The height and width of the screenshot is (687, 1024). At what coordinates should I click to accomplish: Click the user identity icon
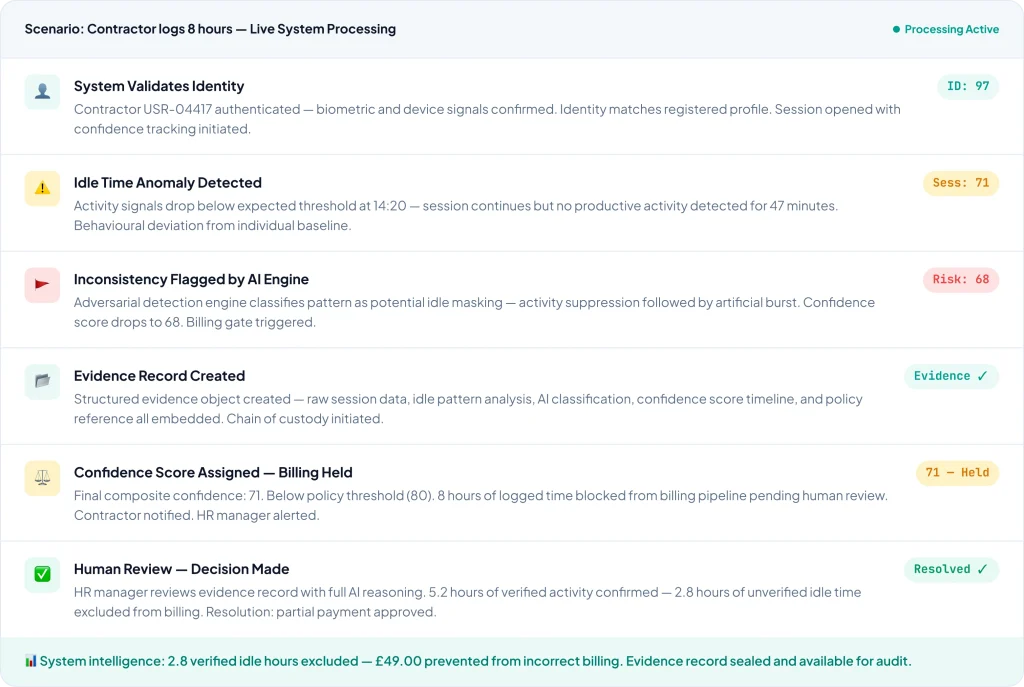42,92
